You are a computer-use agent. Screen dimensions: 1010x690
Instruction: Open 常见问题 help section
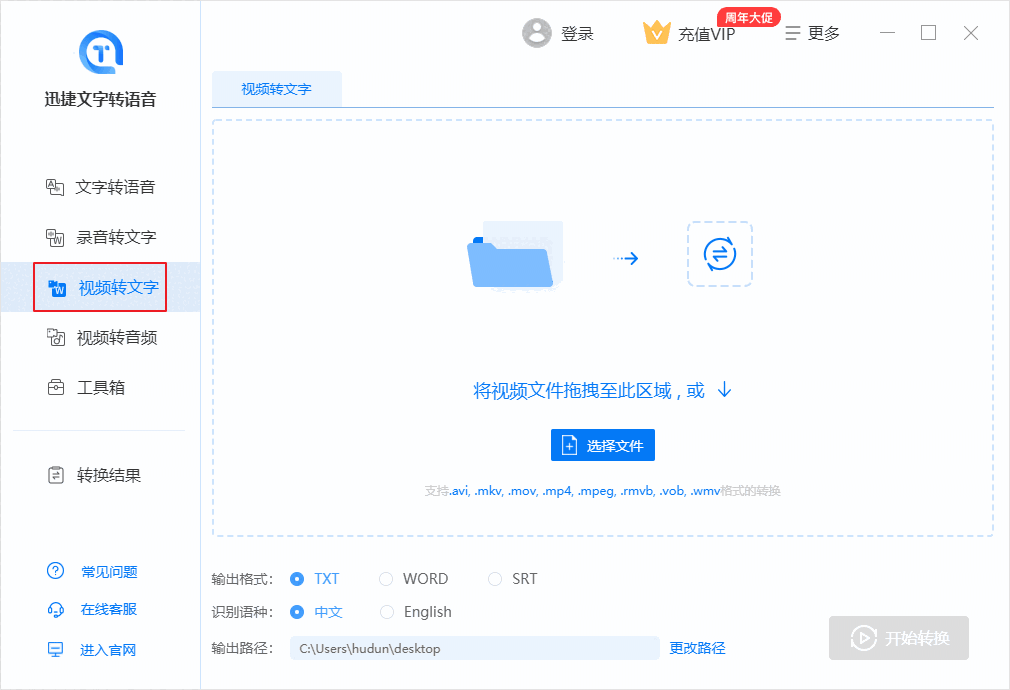pos(104,571)
